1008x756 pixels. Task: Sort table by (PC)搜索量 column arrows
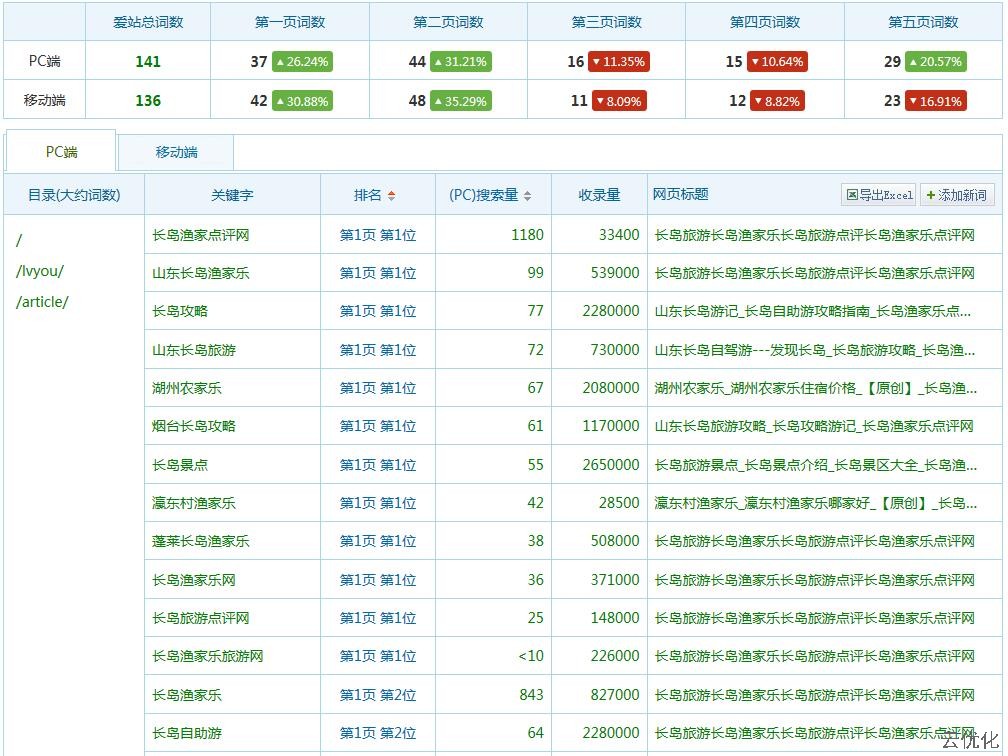click(527, 196)
